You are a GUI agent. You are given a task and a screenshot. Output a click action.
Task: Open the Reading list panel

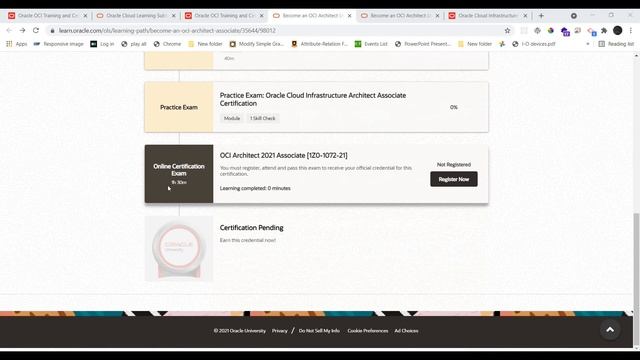tap(616, 44)
